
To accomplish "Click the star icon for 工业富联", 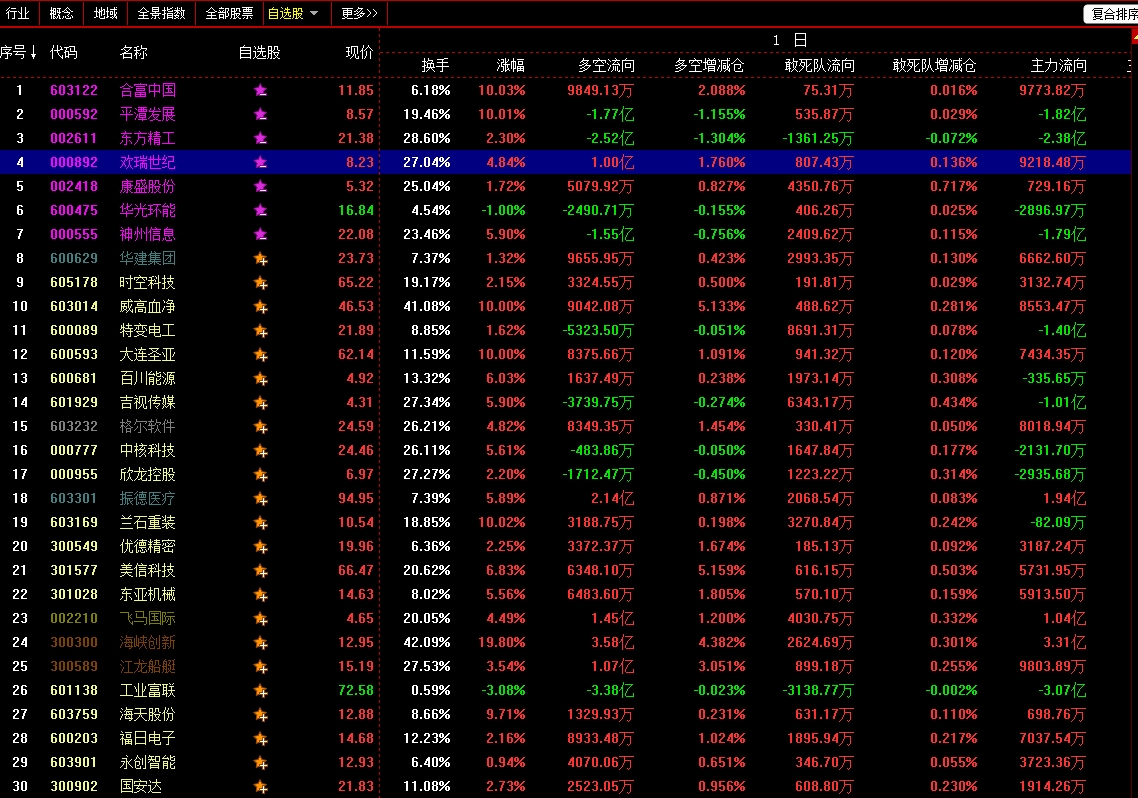I will (260, 691).
